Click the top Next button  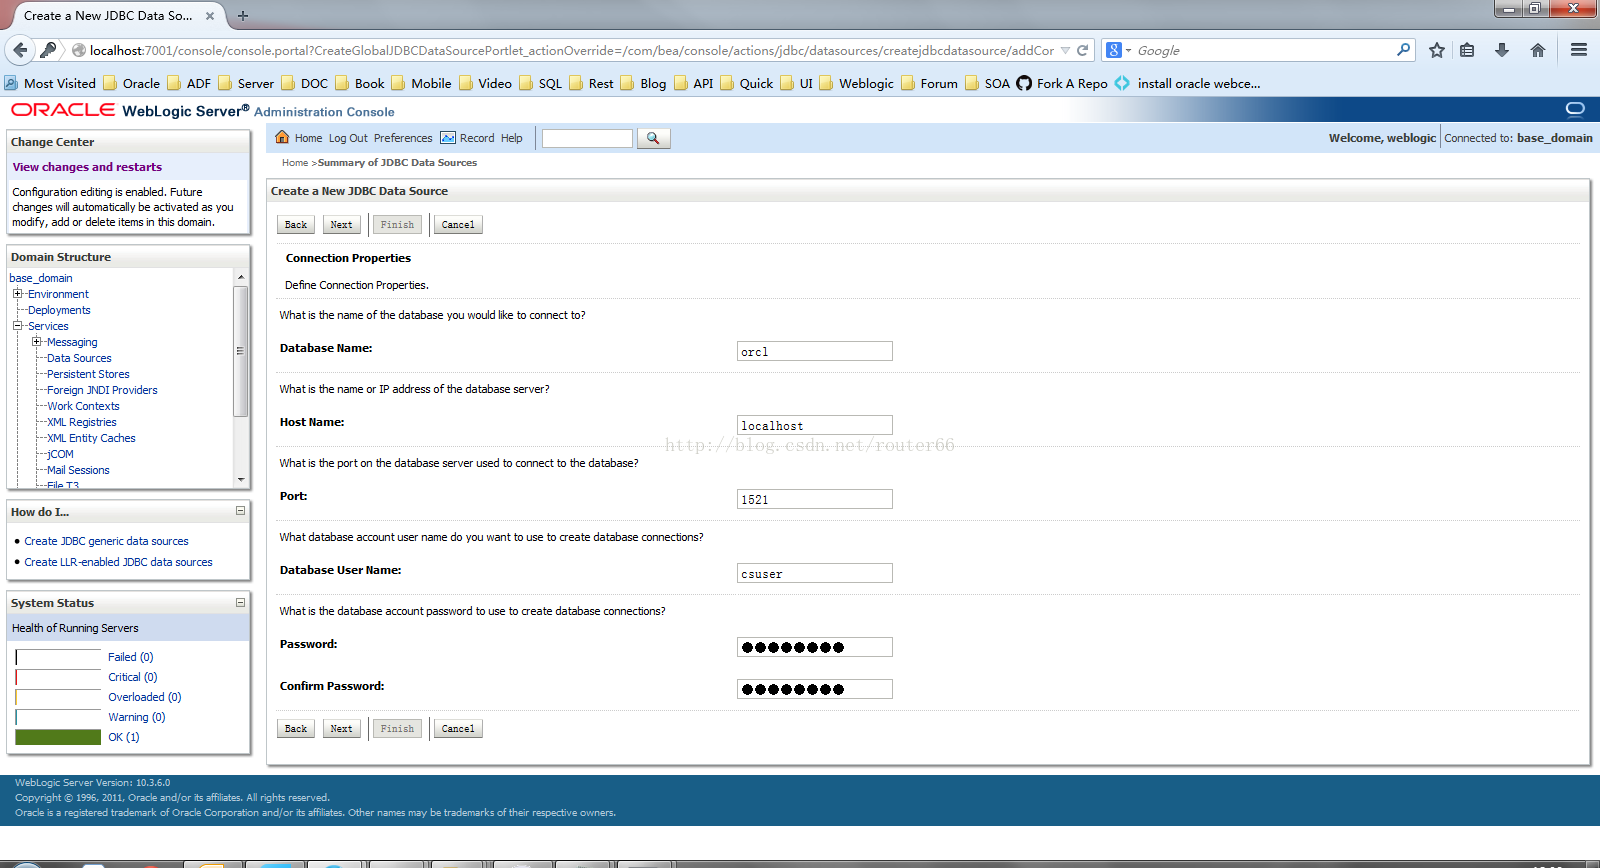(341, 224)
